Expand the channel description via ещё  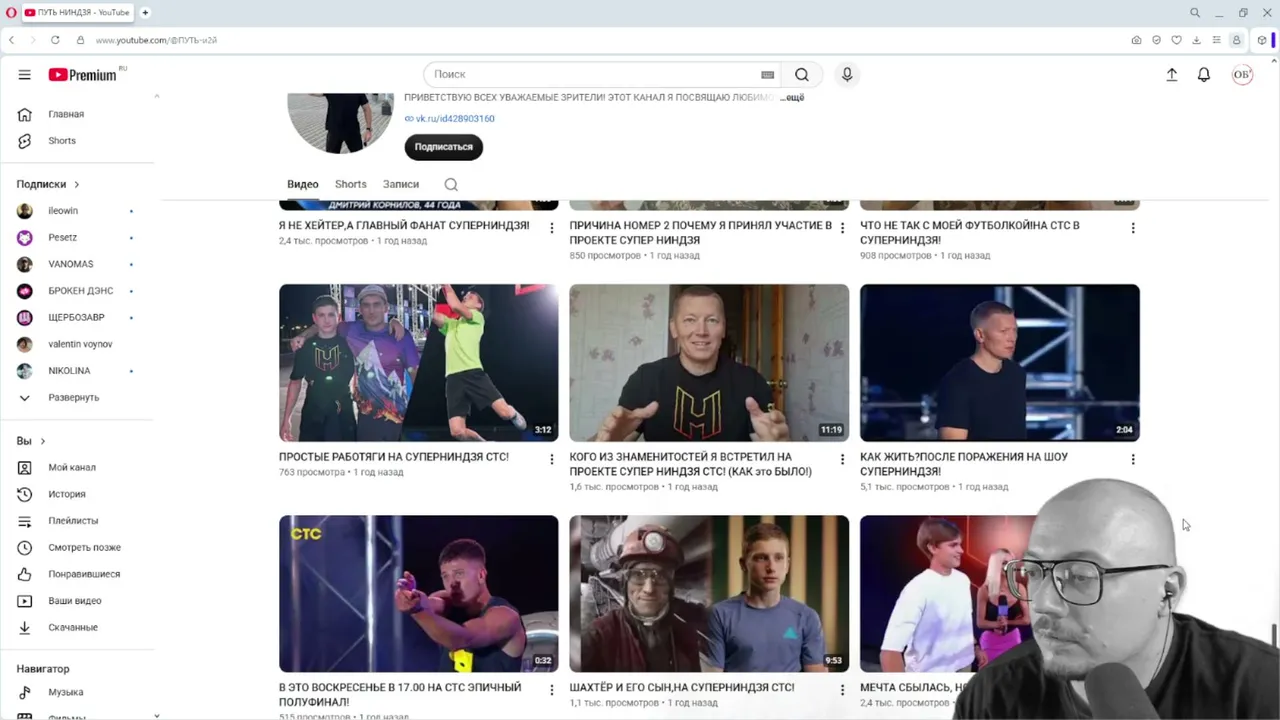click(793, 97)
